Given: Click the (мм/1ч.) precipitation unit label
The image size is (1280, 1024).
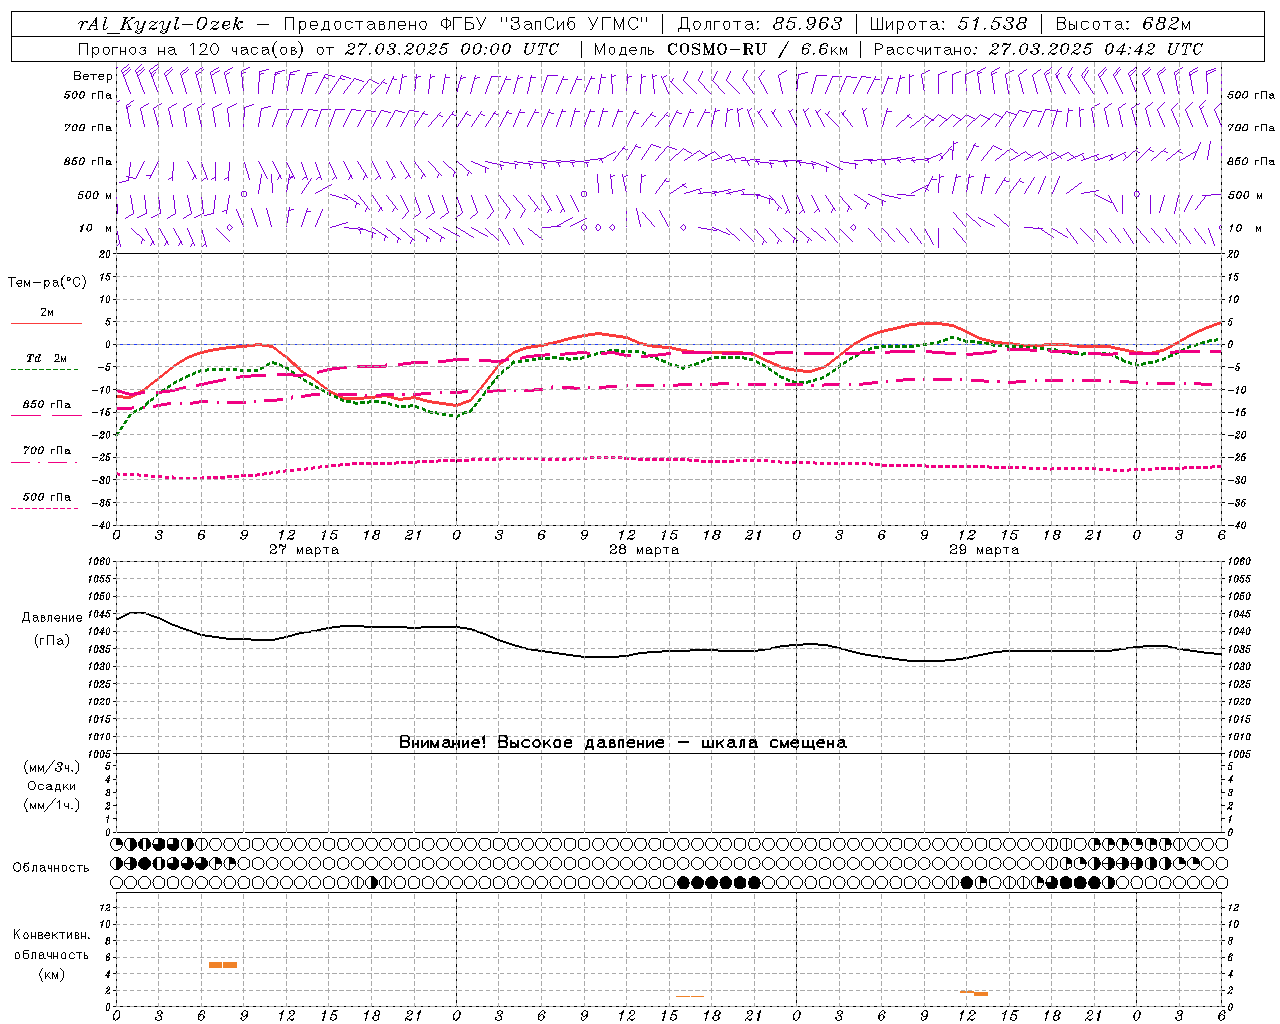Looking at the screenshot, I should [x=52, y=805].
